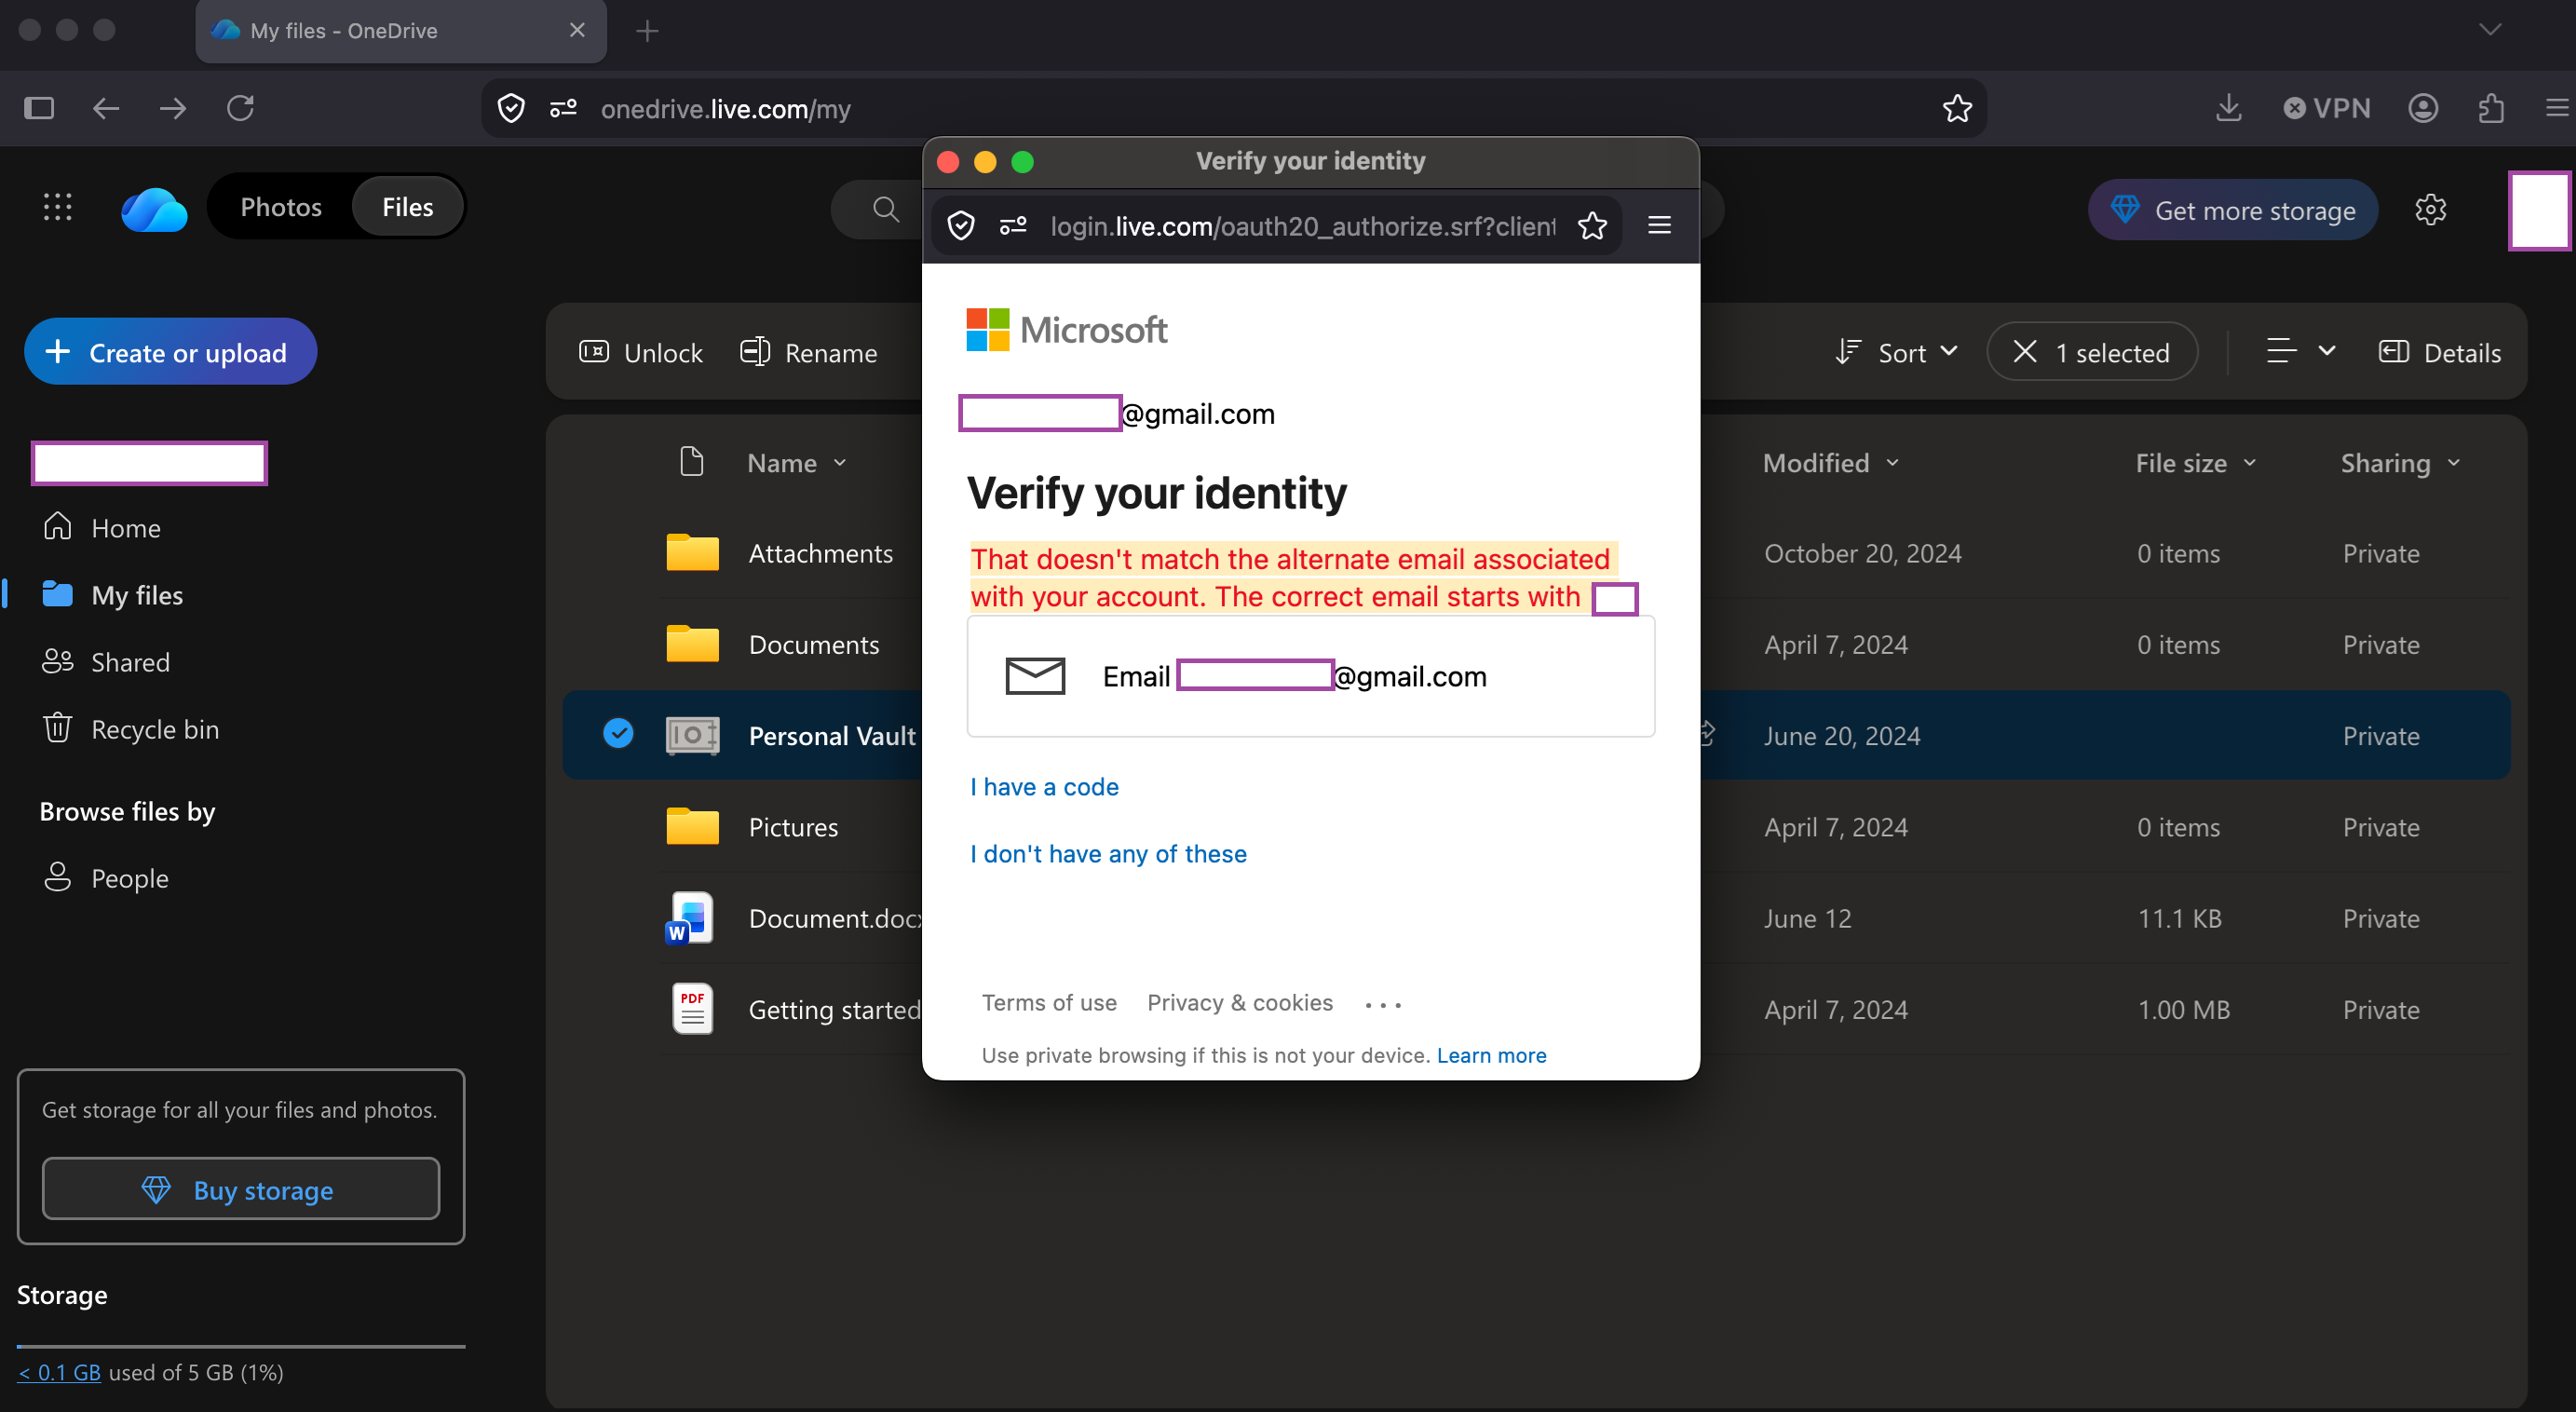Open the view layout options dropdown

click(x=2300, y=352)
